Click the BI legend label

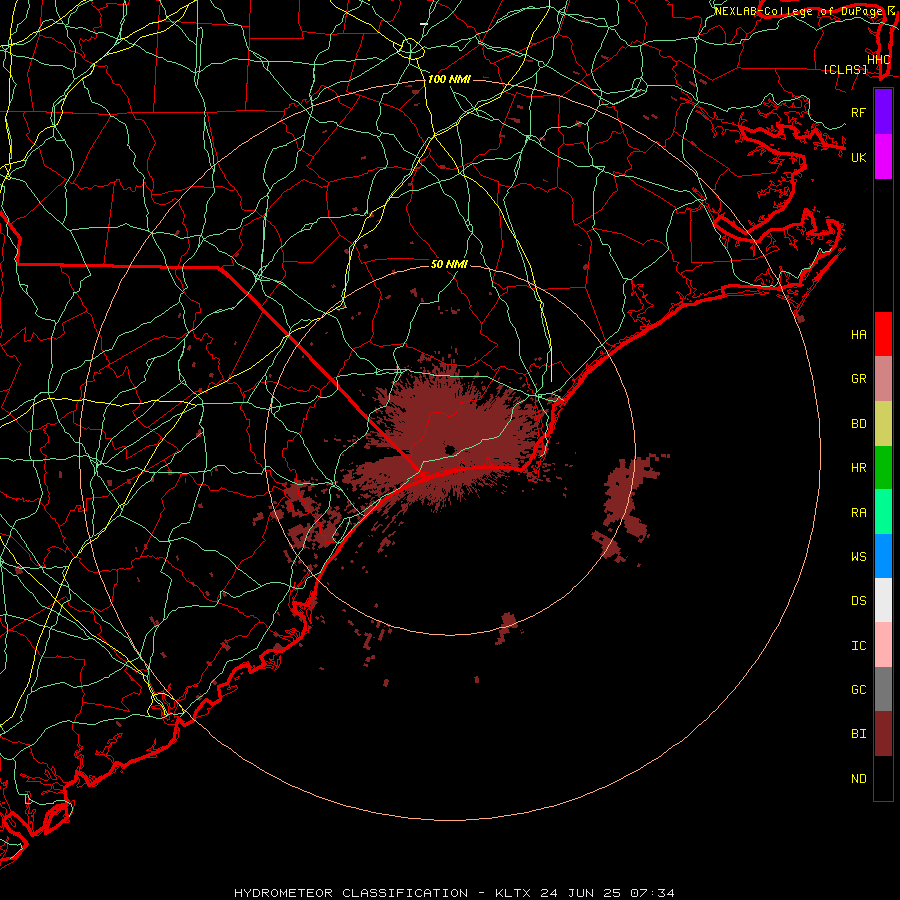(858, 734)
